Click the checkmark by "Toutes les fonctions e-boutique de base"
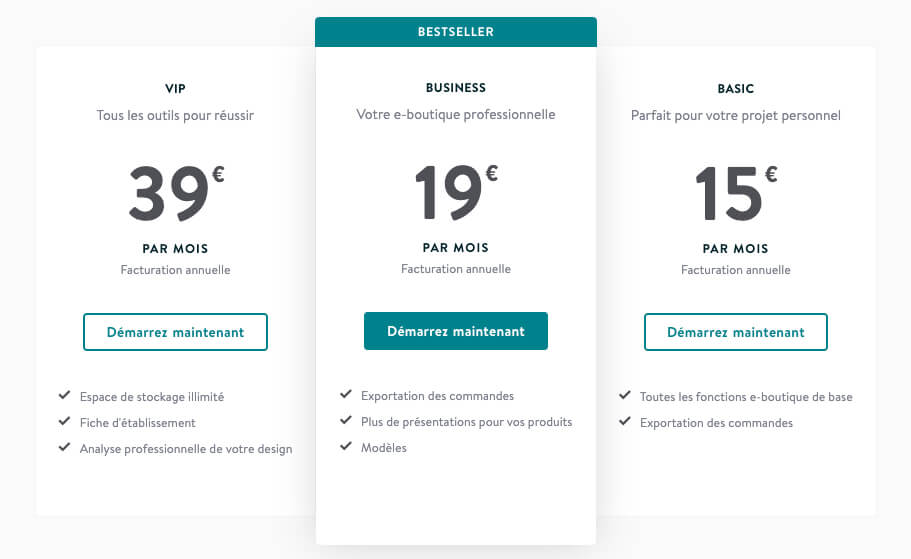 click(x=625, y=396)
